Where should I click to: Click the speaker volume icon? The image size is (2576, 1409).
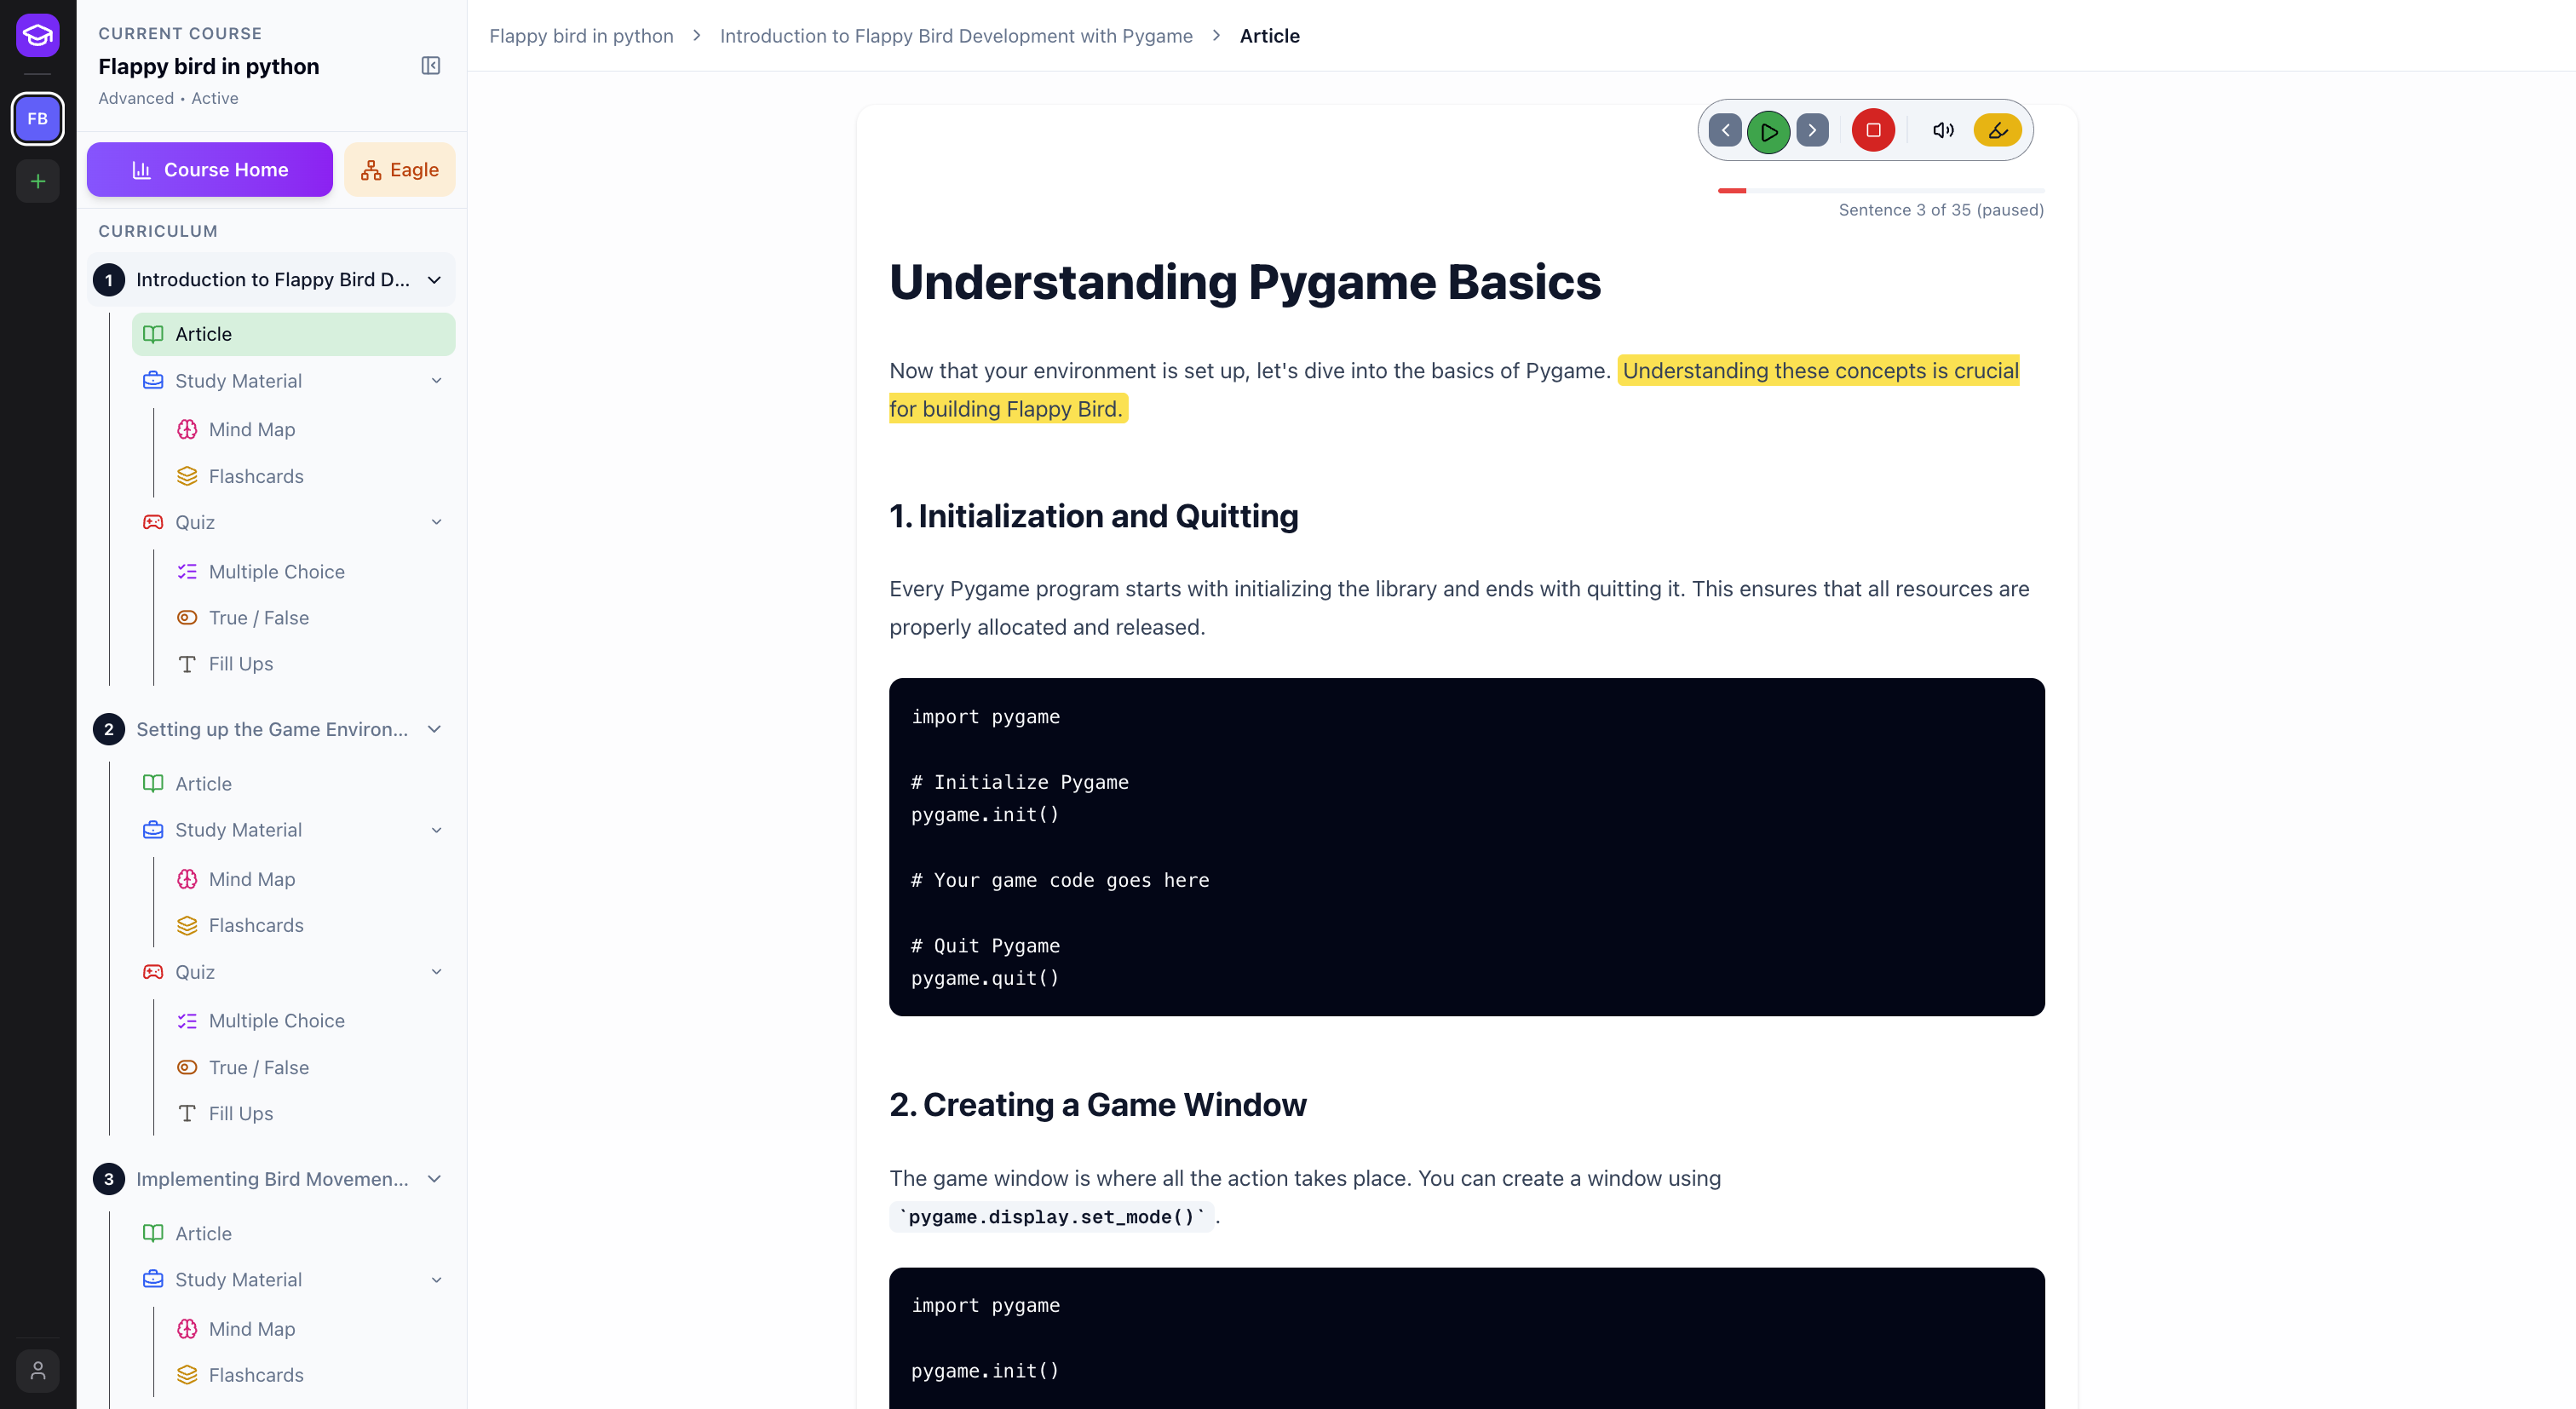[x=1942, y=130]
